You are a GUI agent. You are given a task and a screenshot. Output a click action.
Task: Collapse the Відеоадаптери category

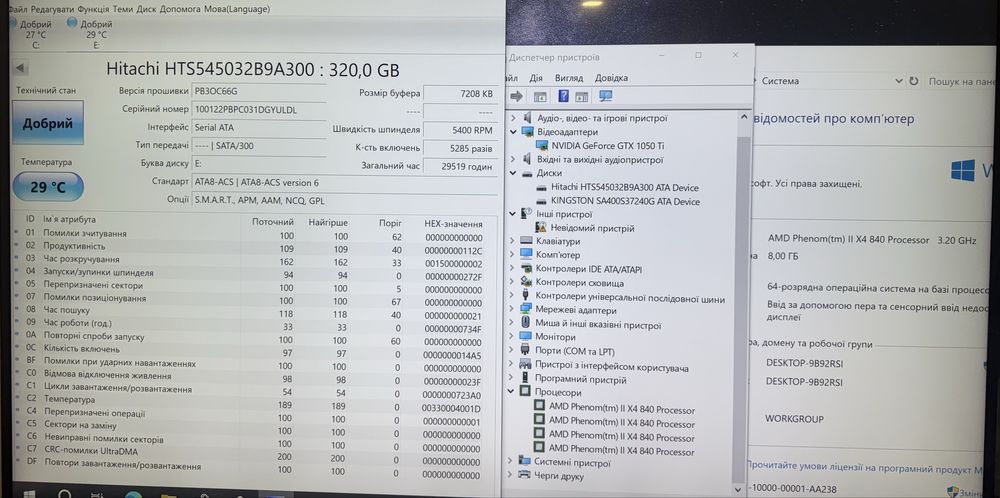point(513,131)
